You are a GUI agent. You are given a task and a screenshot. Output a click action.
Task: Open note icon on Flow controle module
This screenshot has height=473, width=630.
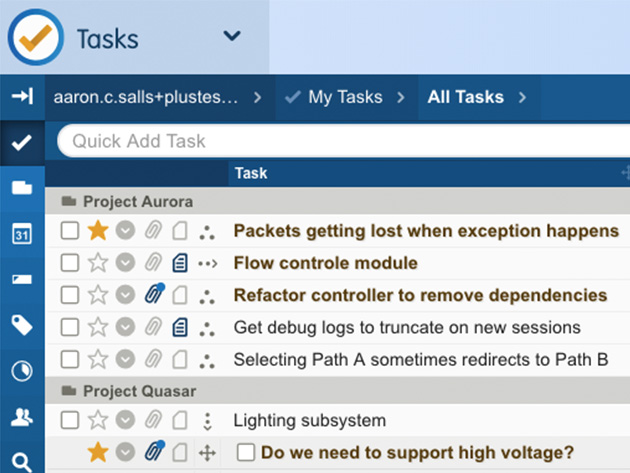(180, 263)
